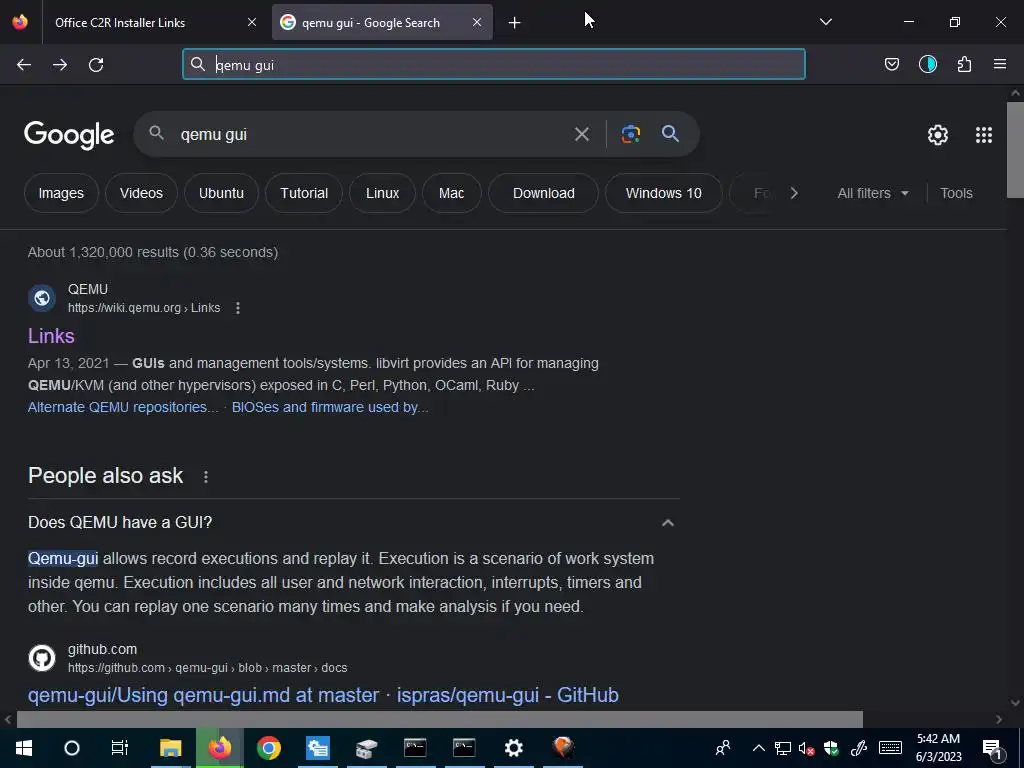
Task: Go back to the previous page
Action: 24,65
